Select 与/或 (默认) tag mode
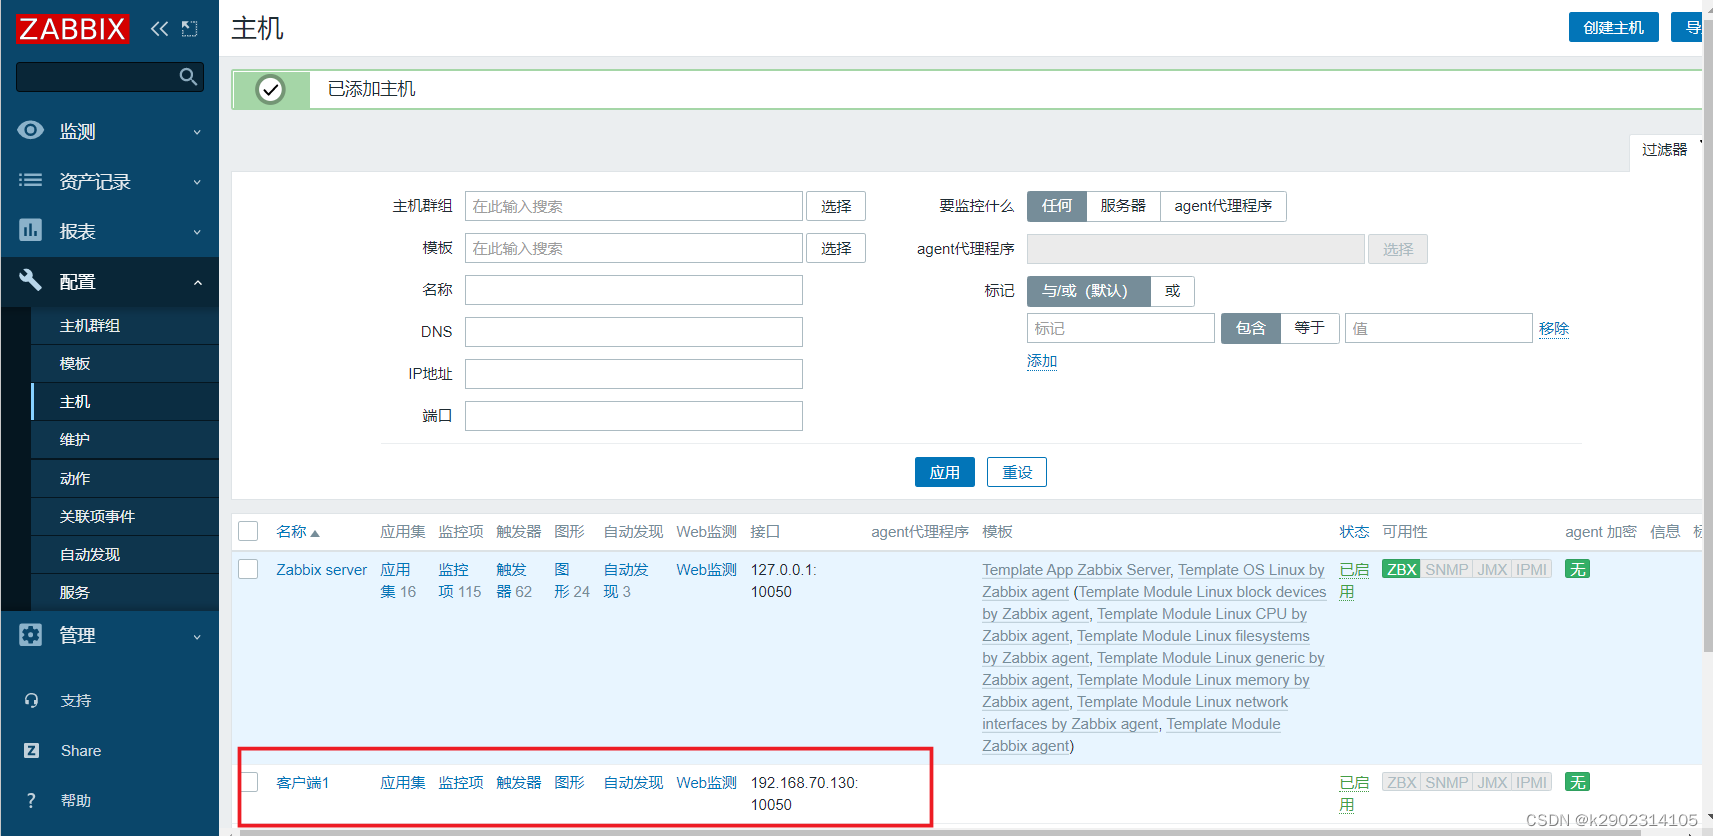1713x836 pixels. click(1088, 291)
